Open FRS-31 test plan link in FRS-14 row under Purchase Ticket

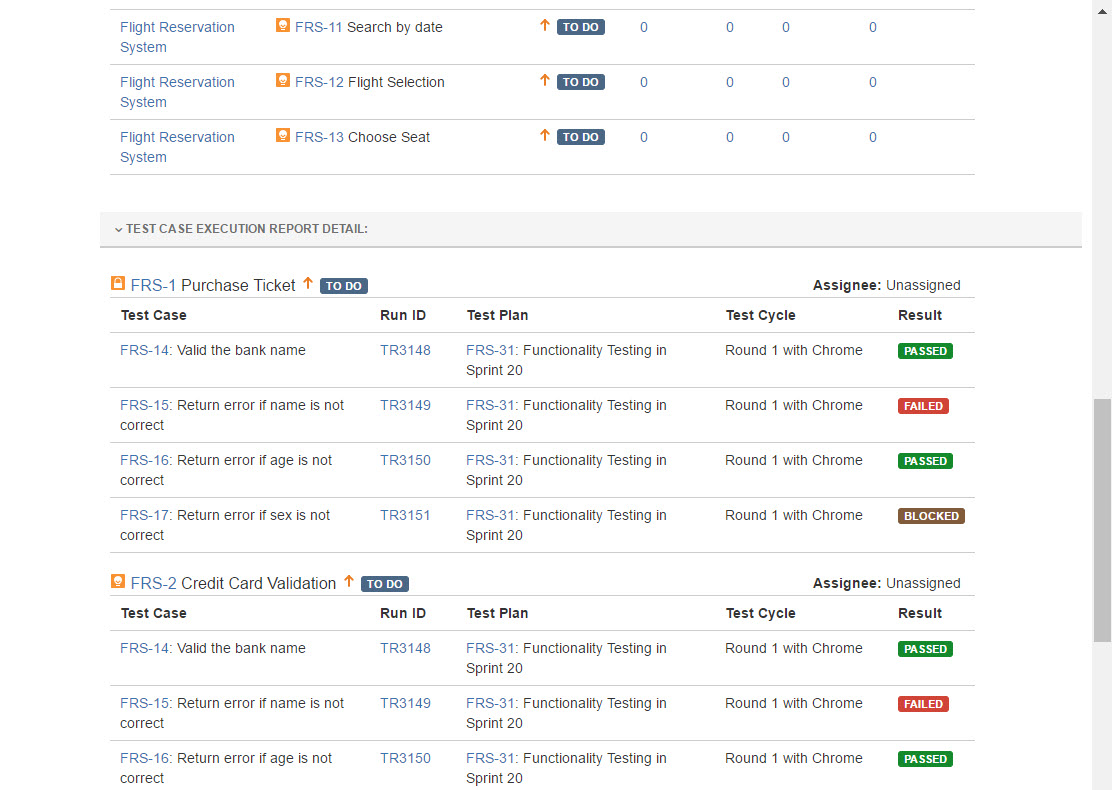coord(490,350)
